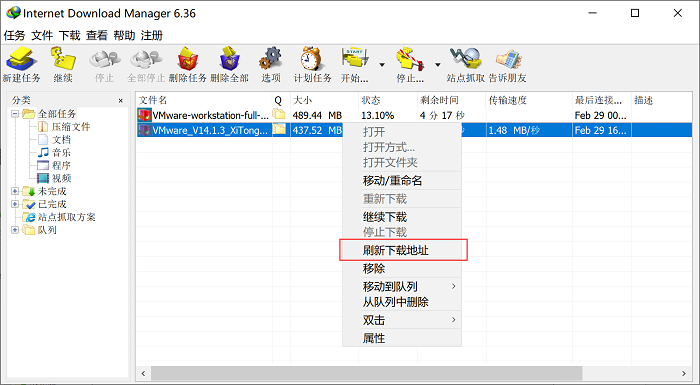Open the 注册 menu
This screenshot has width=700, height=385.
[x=152, y=35]
